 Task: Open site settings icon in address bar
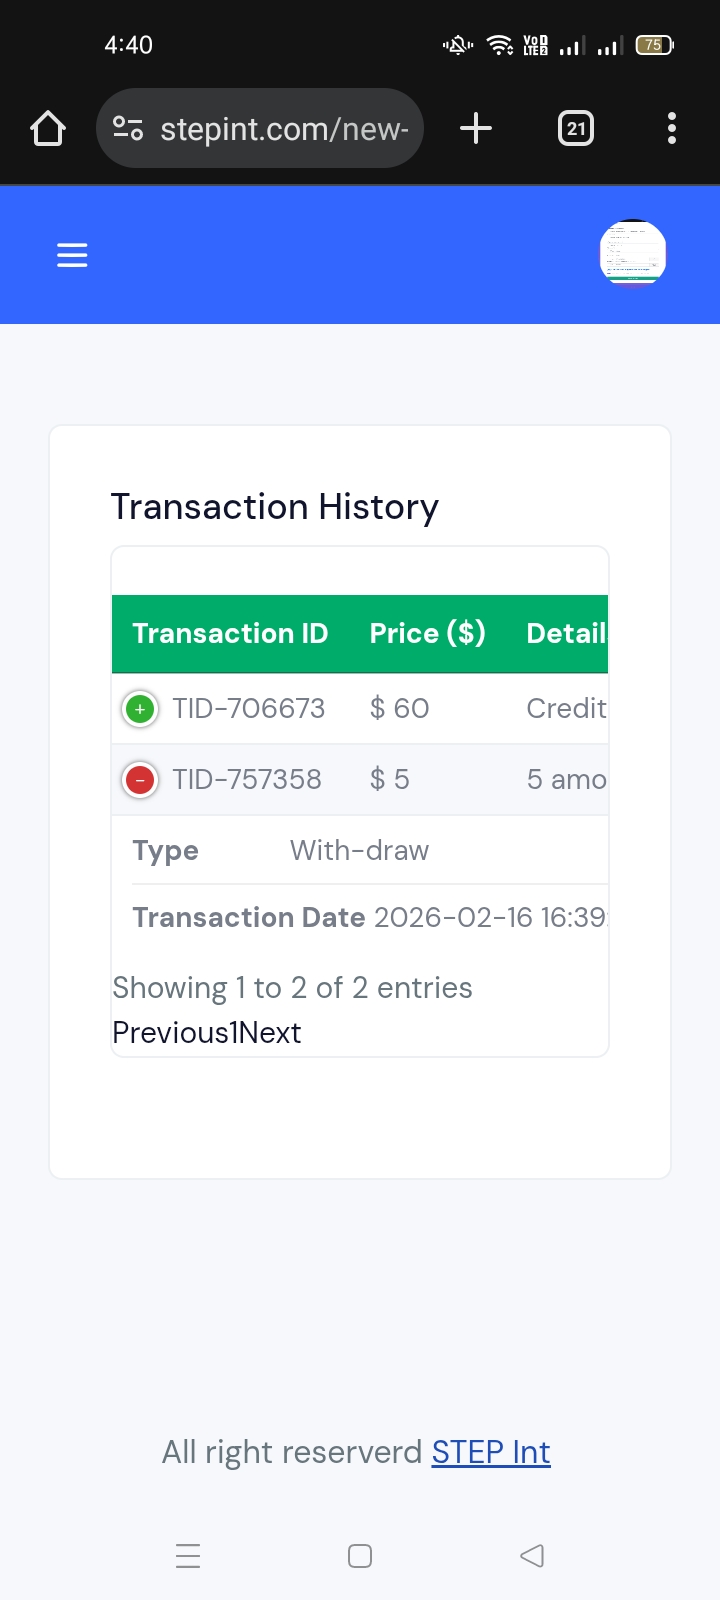click(x=128, y=128)
